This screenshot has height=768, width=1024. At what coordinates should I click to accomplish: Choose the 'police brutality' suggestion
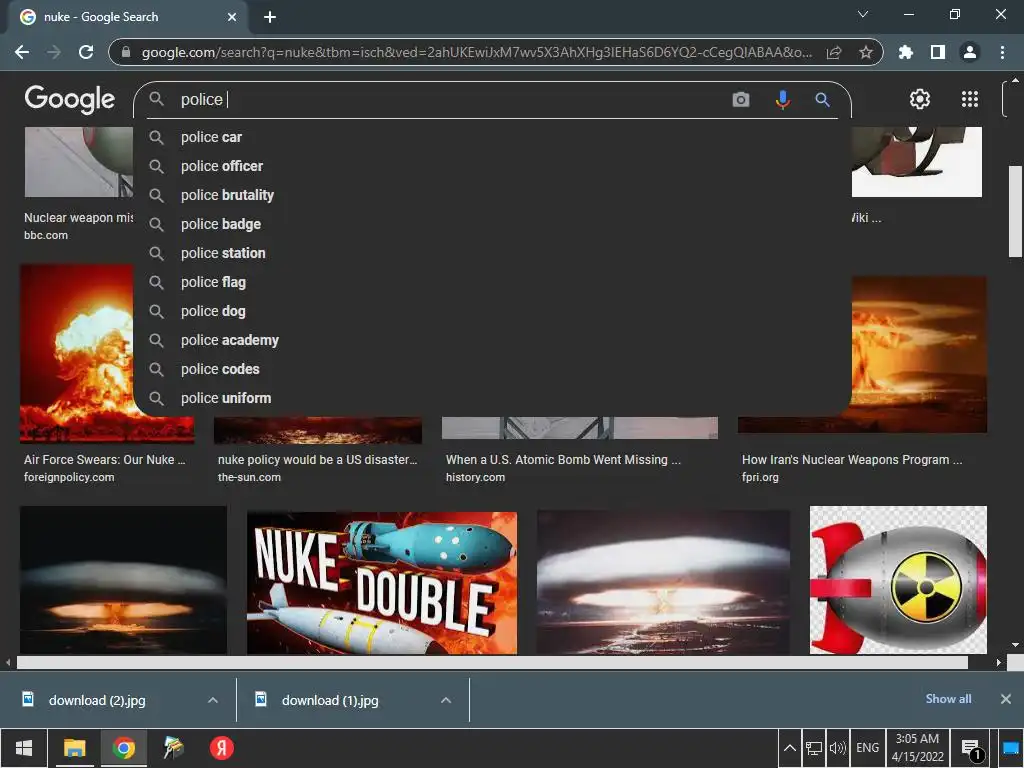point(492,195)
